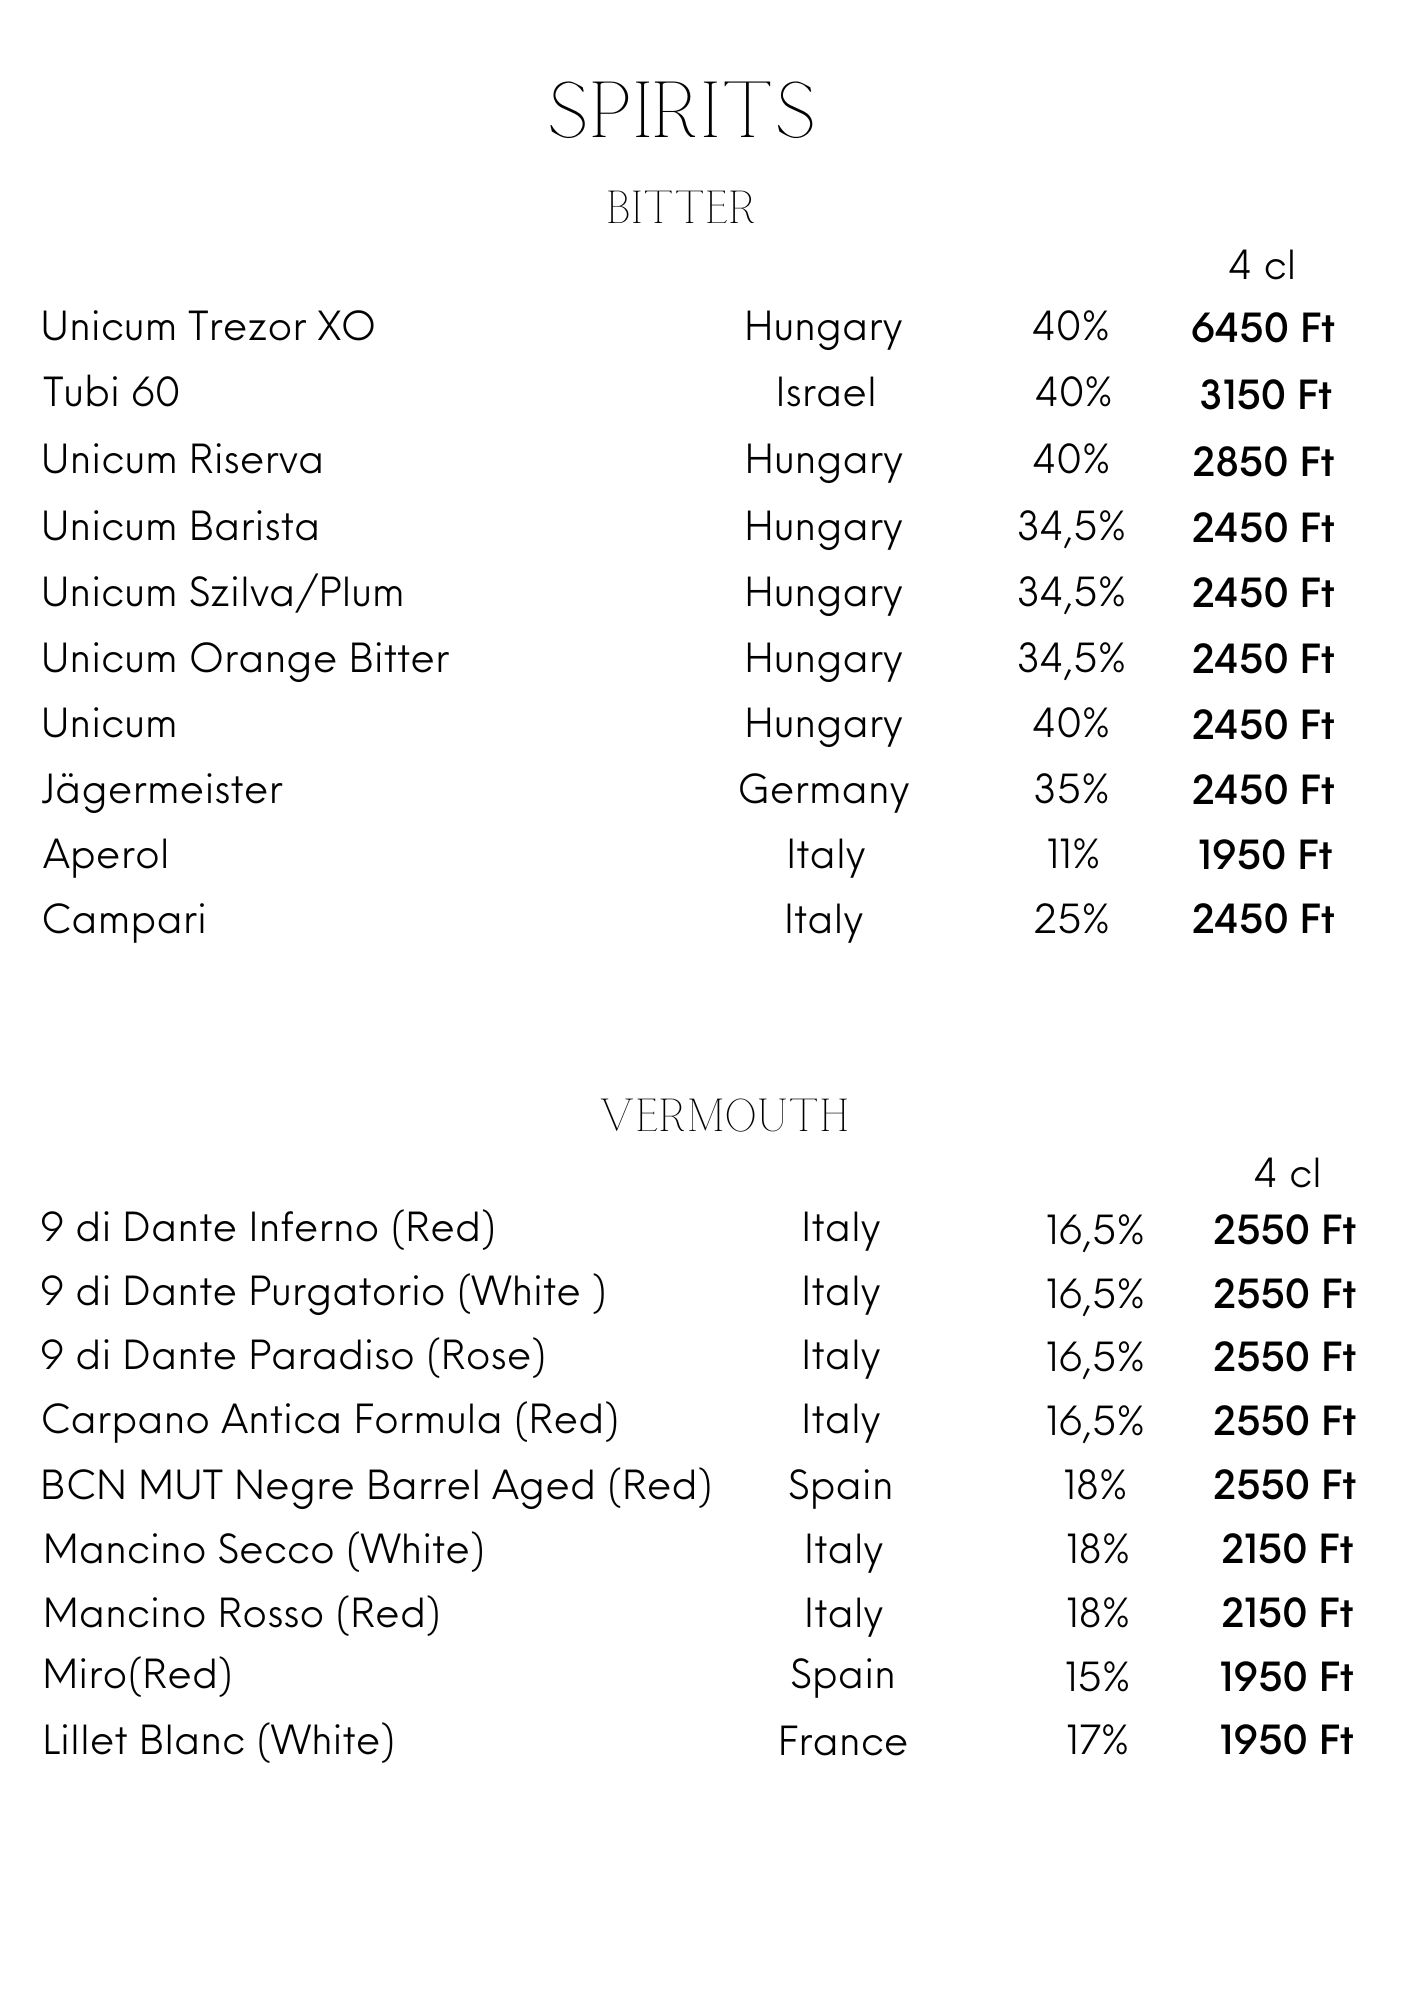Select Aperol in the bitter list
The height and width of the screenshot is (2000, 1414).
click(x=106, y=855)
